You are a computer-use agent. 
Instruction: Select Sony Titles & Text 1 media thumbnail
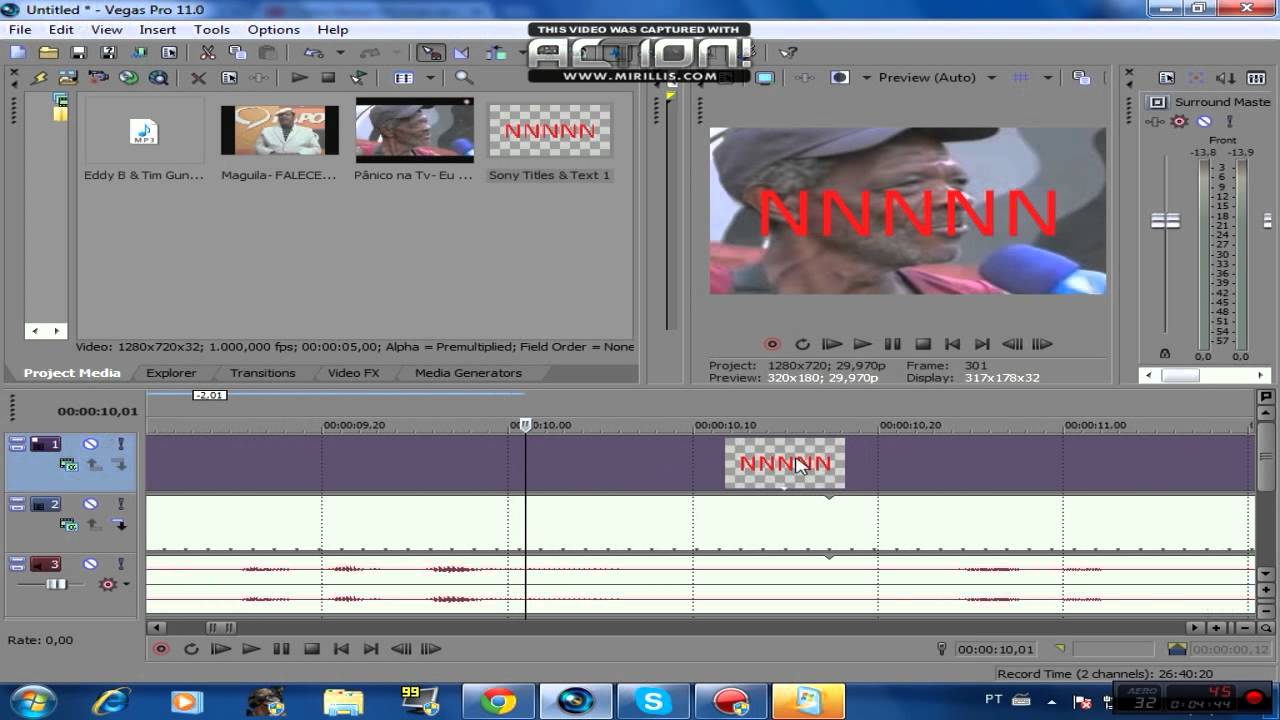[549, 132]
